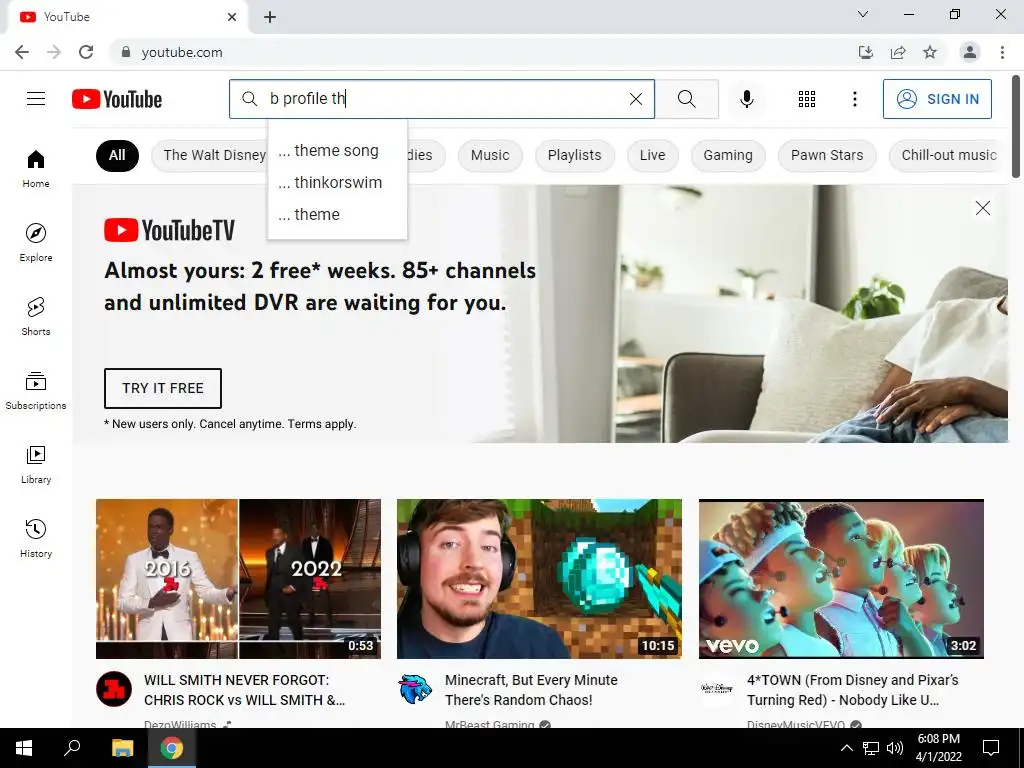Screen dimensions: 1024x768
Task: Start voice search with the microphone
Action: pos(746,99)
